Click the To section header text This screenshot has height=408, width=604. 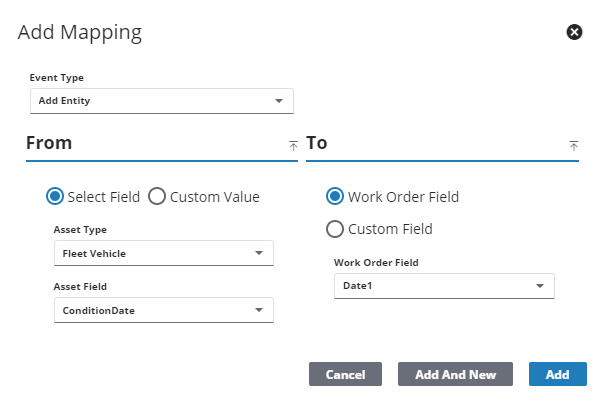pos(317,143)
